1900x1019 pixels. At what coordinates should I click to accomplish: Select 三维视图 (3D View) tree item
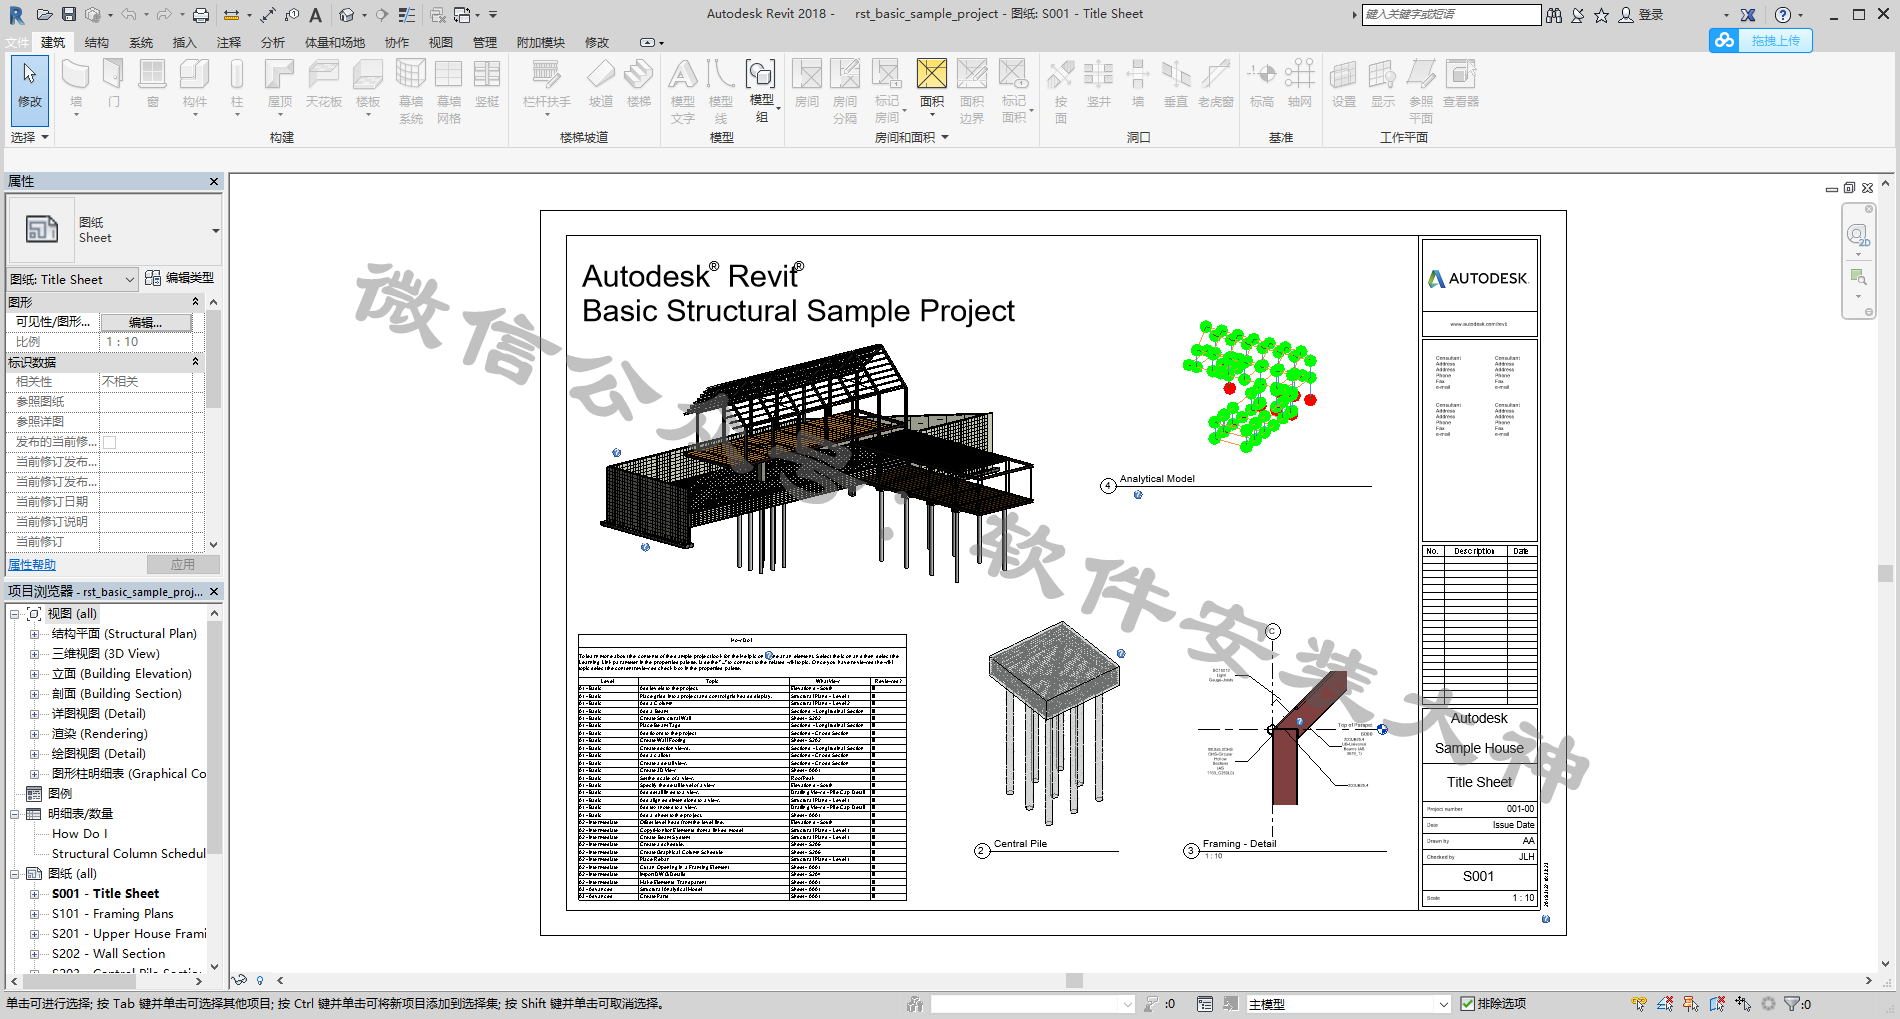coord(105,654)
